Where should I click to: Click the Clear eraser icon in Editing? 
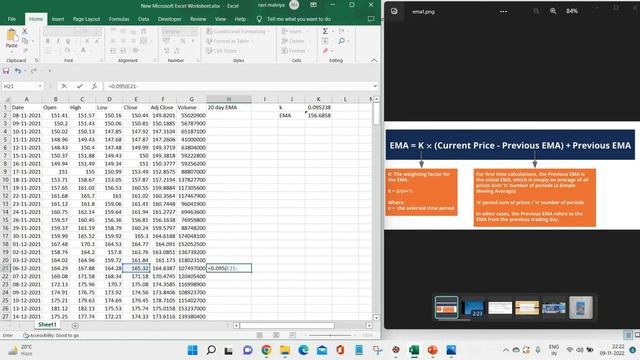click(325, 51)
